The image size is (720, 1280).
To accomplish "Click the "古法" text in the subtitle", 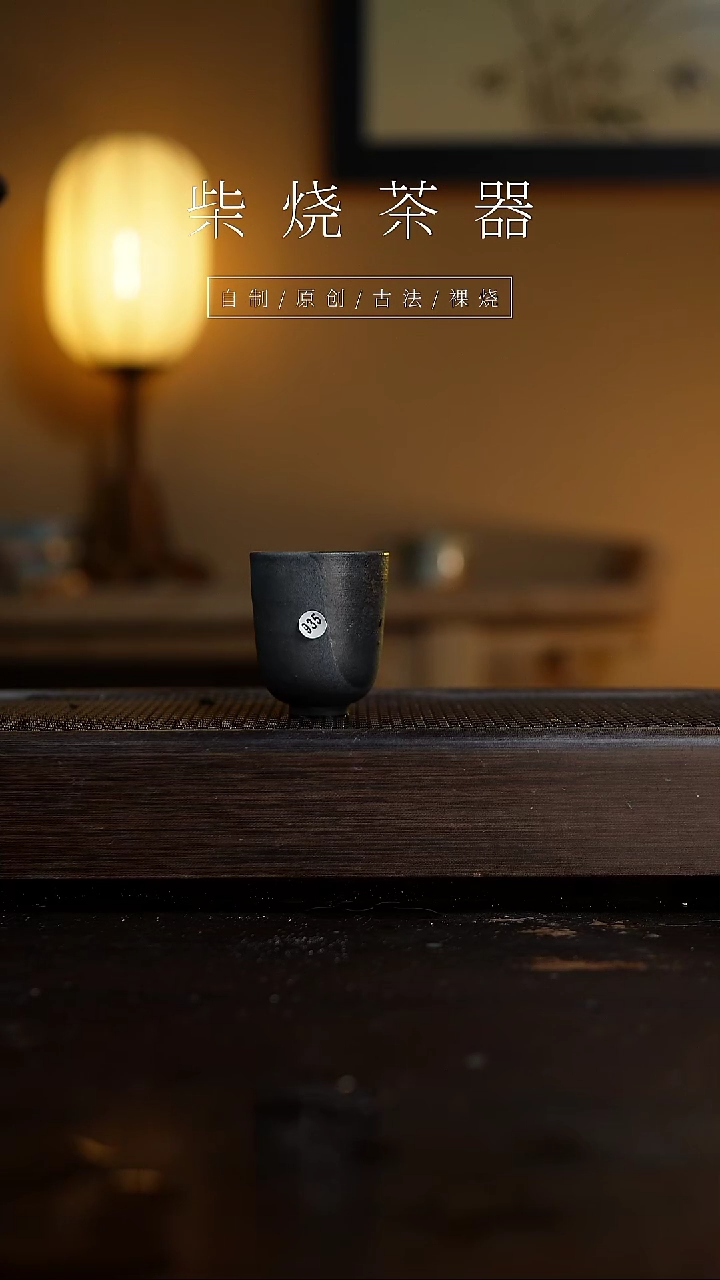I will click(397, 298).
